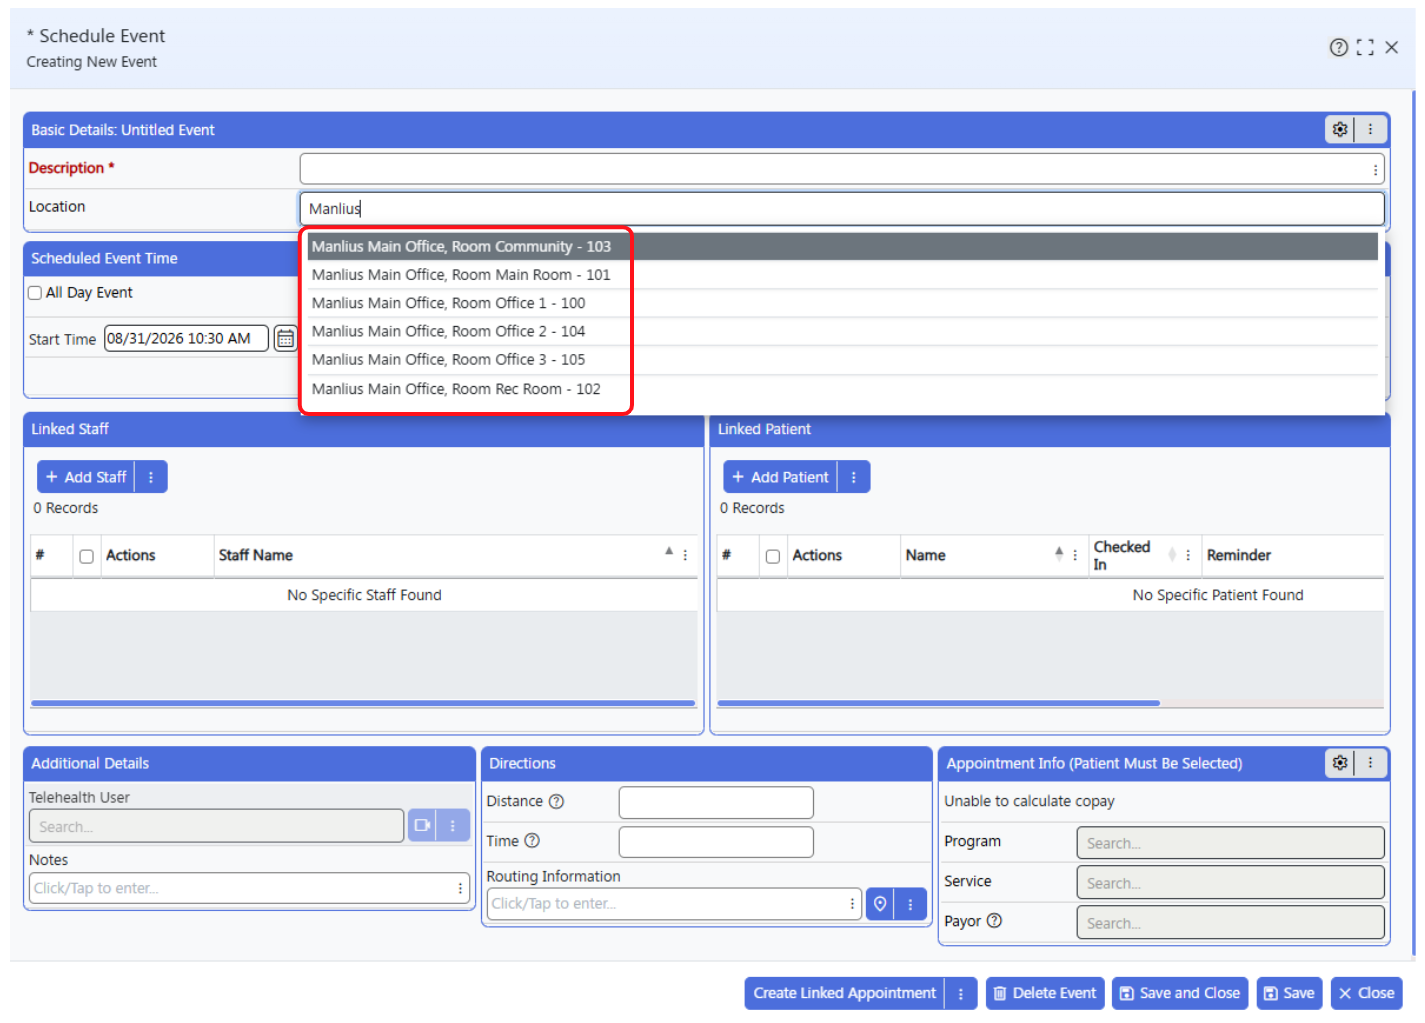Viewport: 1425px width, 1023px height.
Task: Open Create Linked Appointment options menu
Action: (961, 993)
